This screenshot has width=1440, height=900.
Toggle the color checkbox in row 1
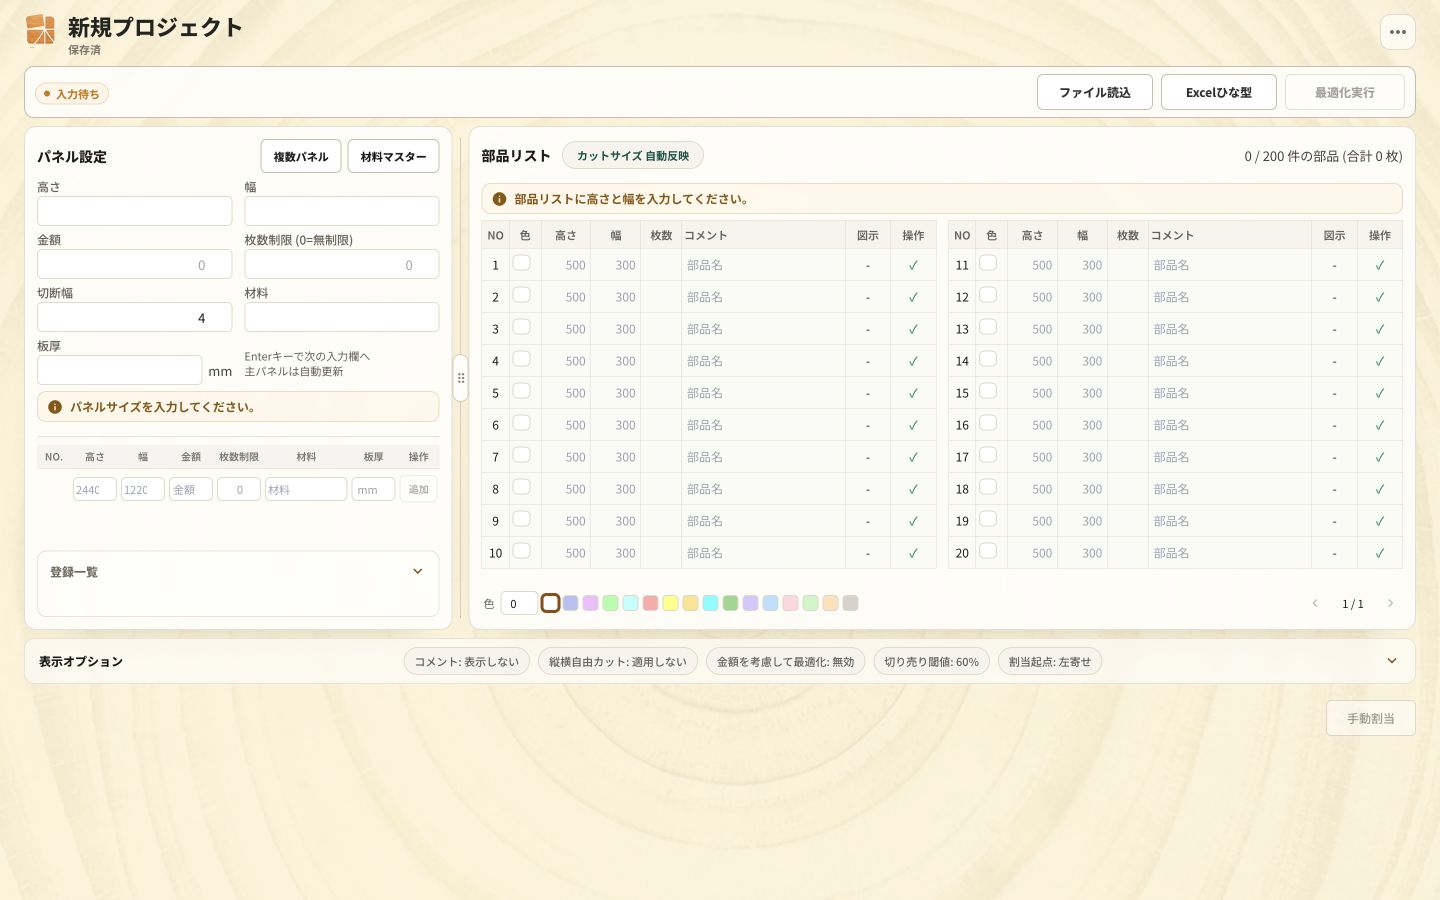tap(521, 263)
